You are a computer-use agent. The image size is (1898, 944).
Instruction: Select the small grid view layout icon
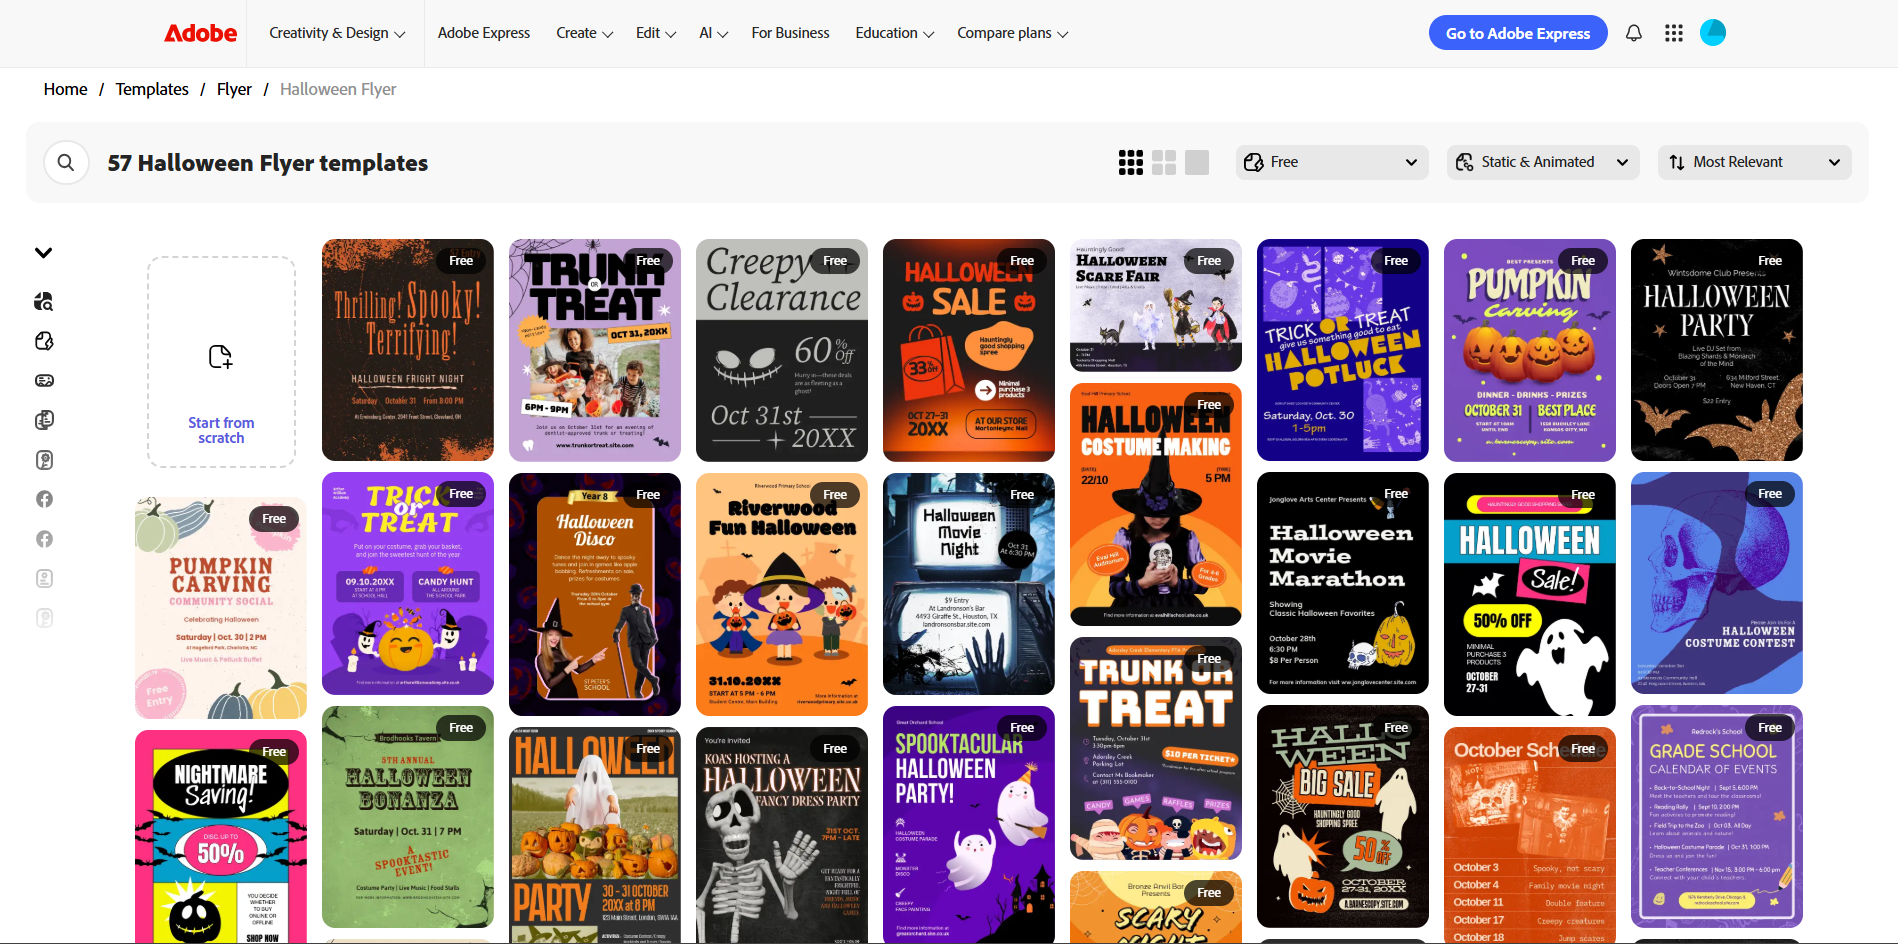[x=1130, y=161]
